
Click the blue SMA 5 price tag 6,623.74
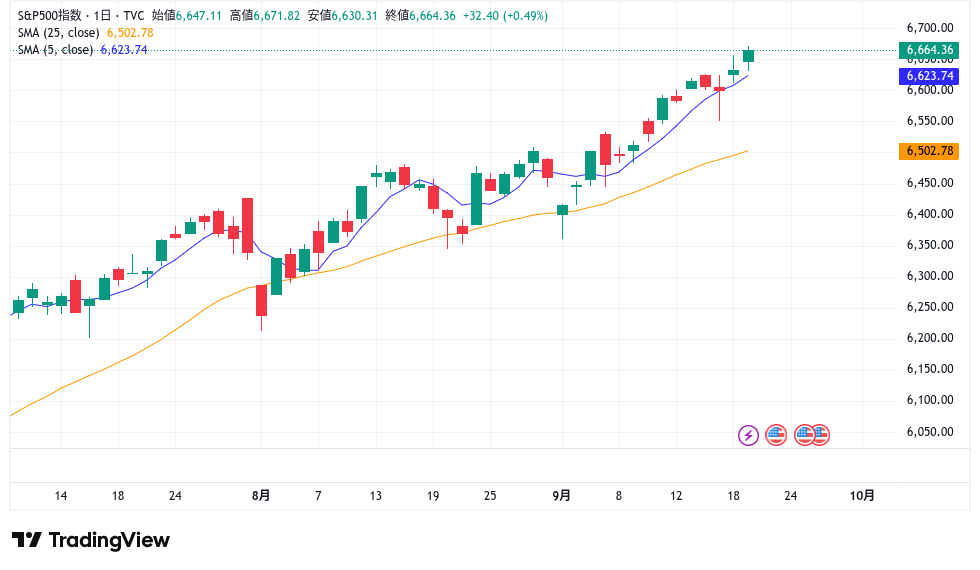[x=929, y=76]
